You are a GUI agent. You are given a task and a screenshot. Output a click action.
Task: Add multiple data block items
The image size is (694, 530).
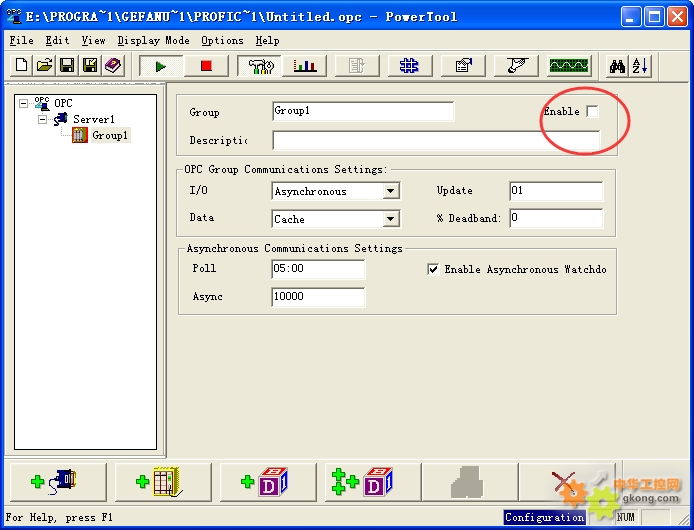pyautogui.click(x=373, y=482)
